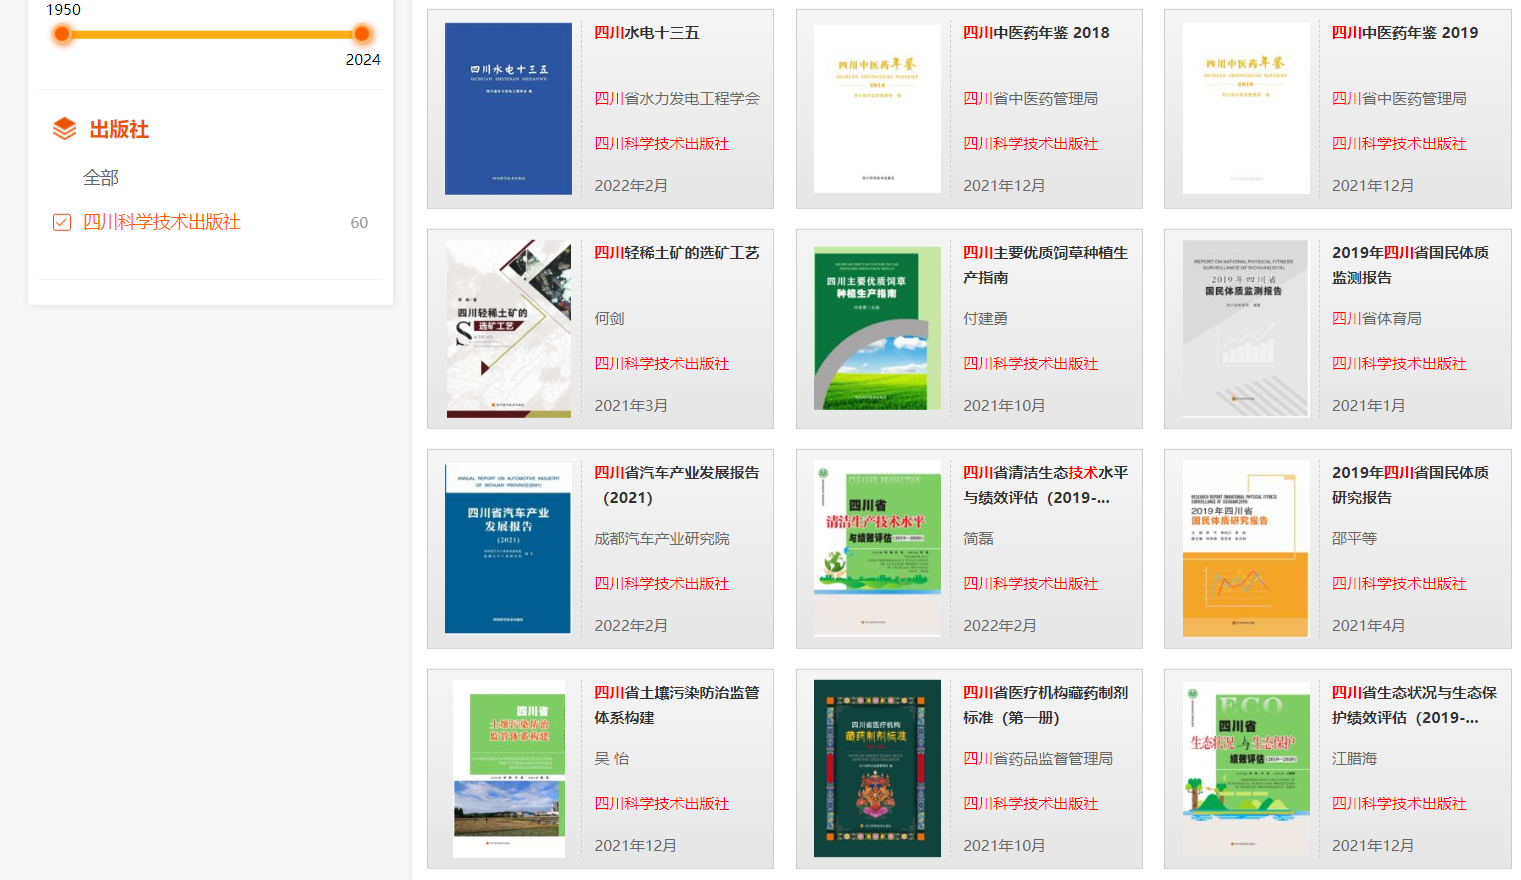The image size is (1521, 880).
Task: Open the orange 国民体质研究报告 cover
Action: click(1245, 548)
